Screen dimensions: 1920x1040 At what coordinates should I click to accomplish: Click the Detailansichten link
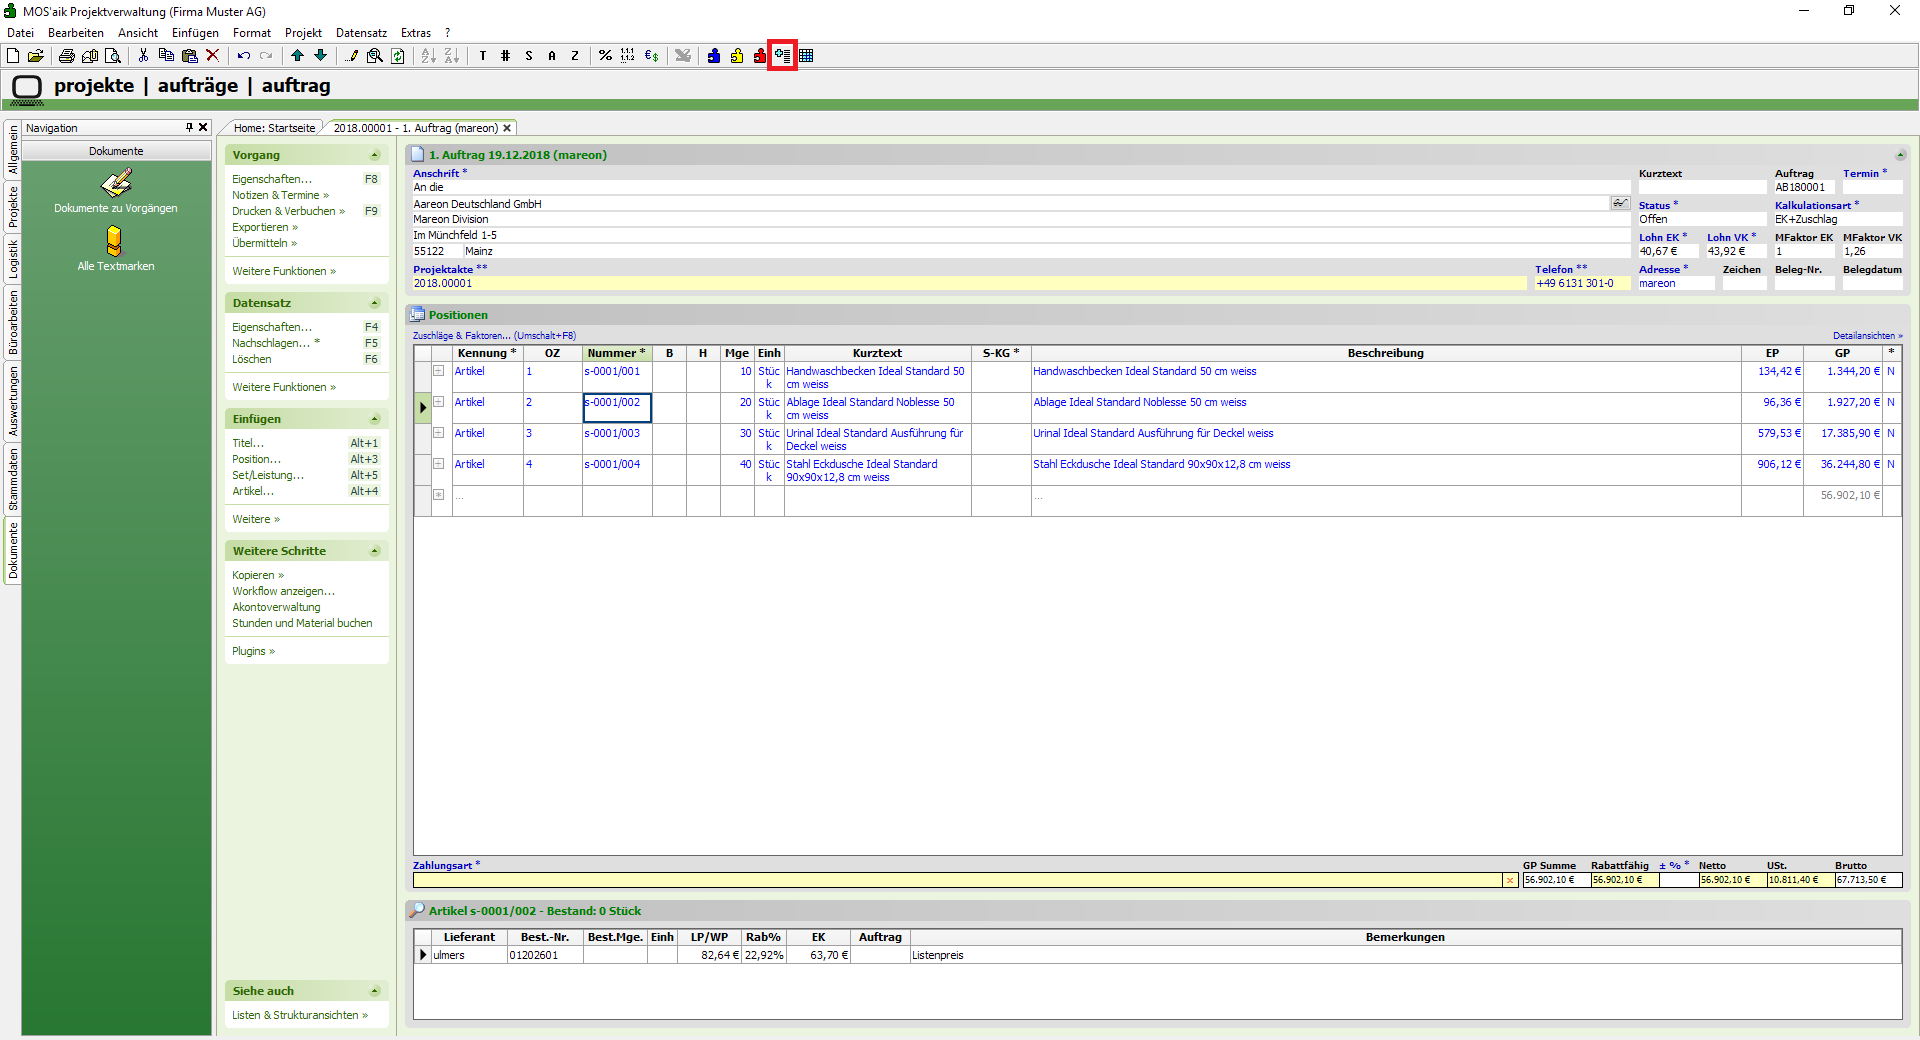coord(1866,336)
